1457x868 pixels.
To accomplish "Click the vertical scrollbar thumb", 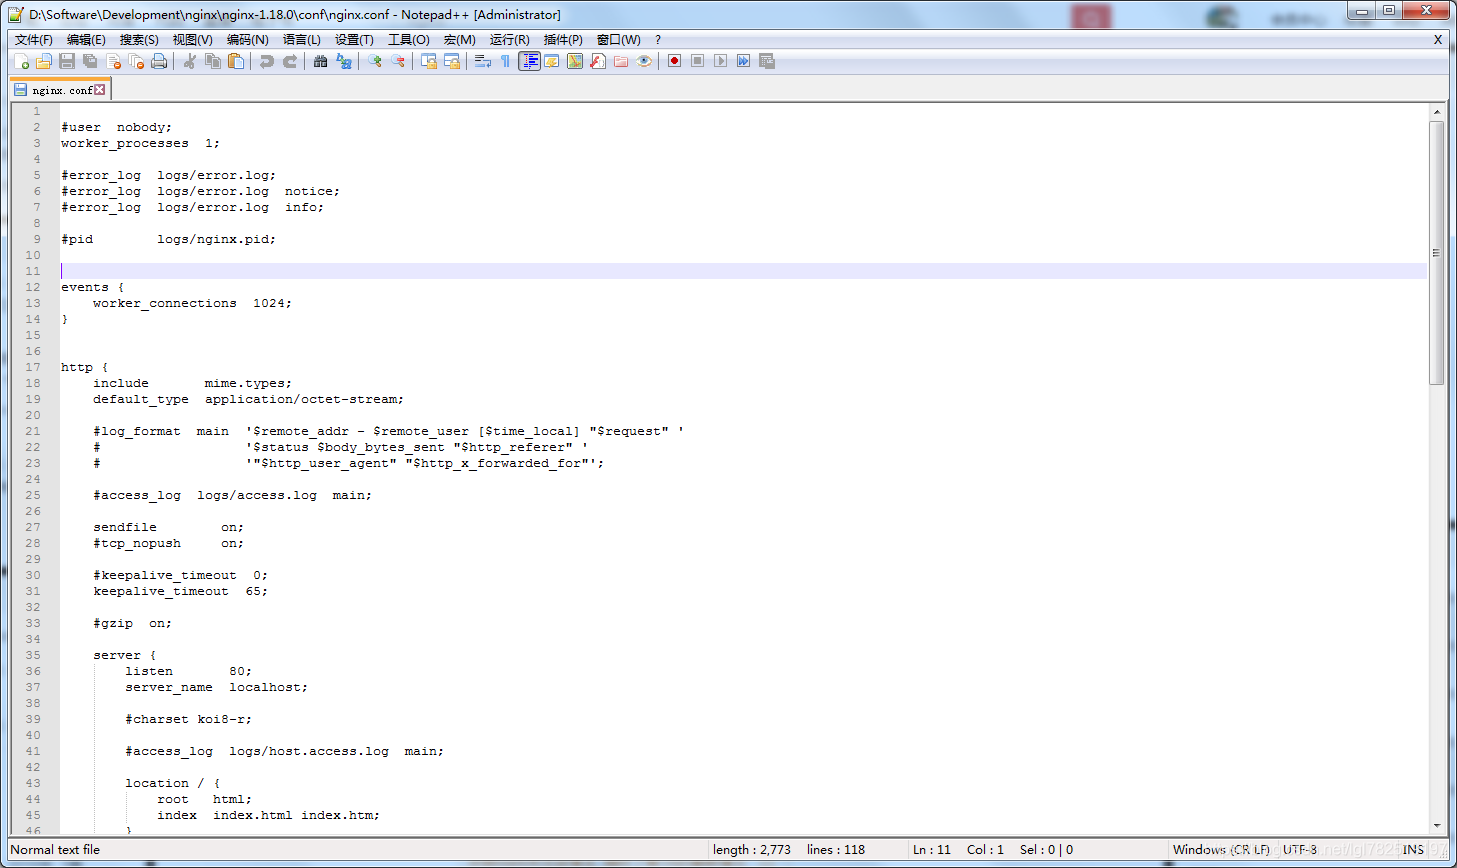I will click(1437, 253).
